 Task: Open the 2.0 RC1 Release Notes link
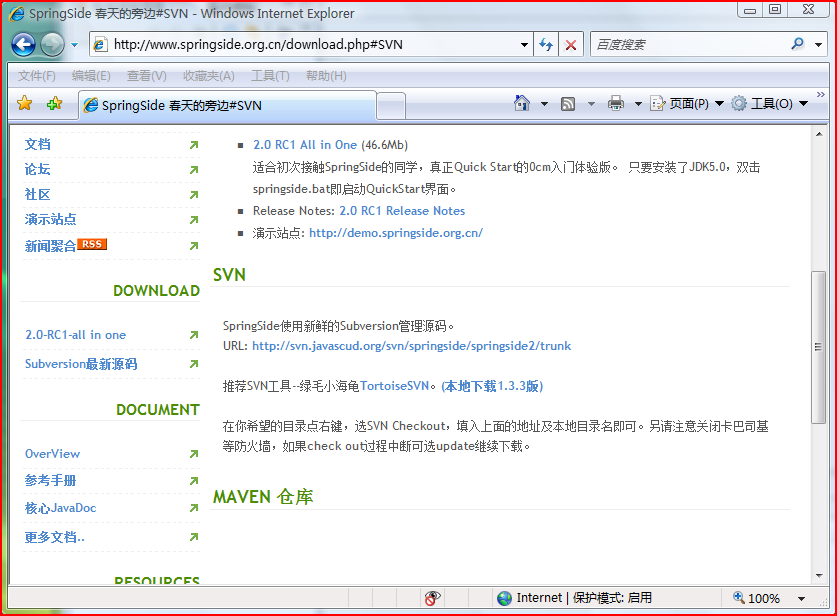402,211
